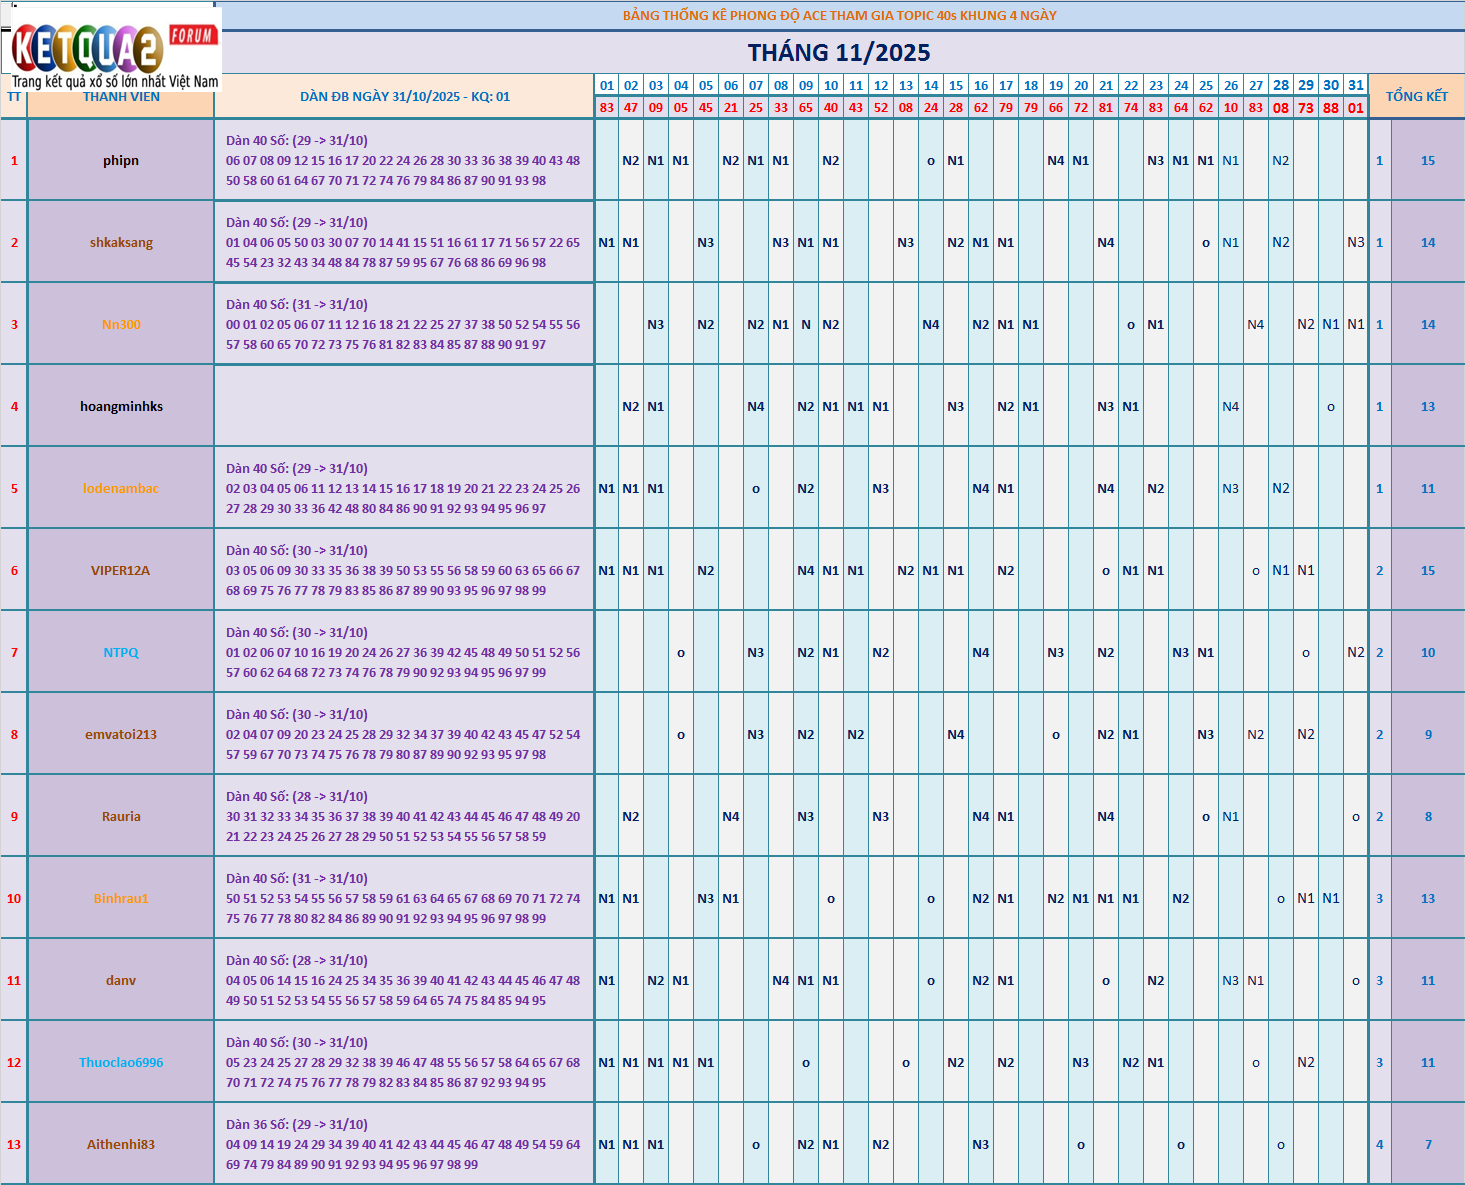The height and width of the screenshot is (1185, 1465).
Task: Select the THÀNH VIÊN column header
Action: click(x=121, y=97)
